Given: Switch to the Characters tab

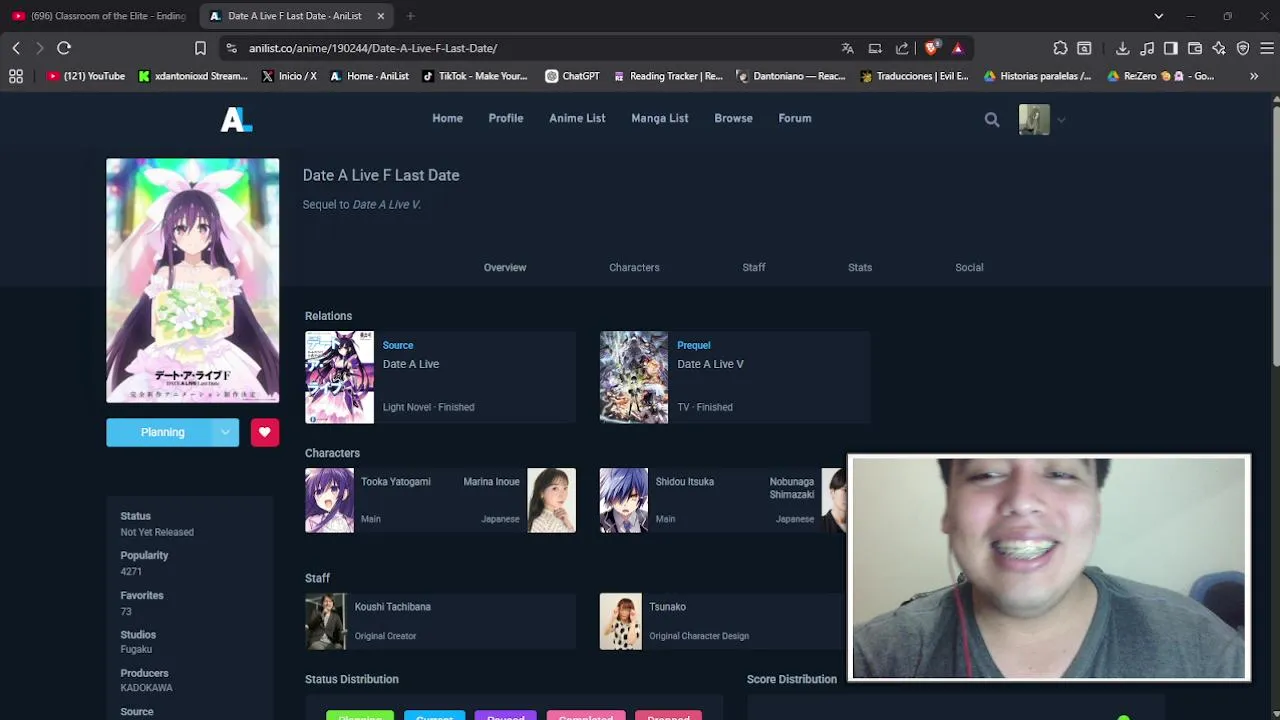Looking at the screenshot, I should coord(634,267).
